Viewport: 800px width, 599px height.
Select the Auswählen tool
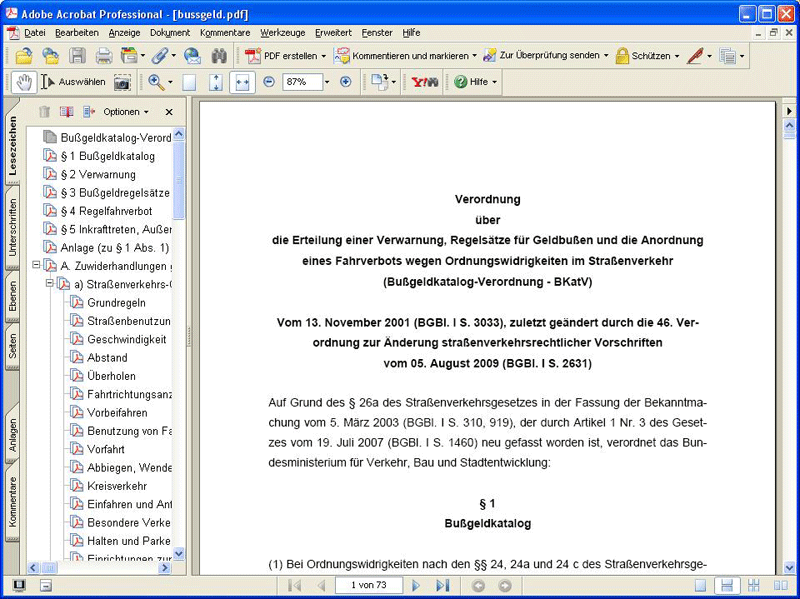click(x=73, y=82)
